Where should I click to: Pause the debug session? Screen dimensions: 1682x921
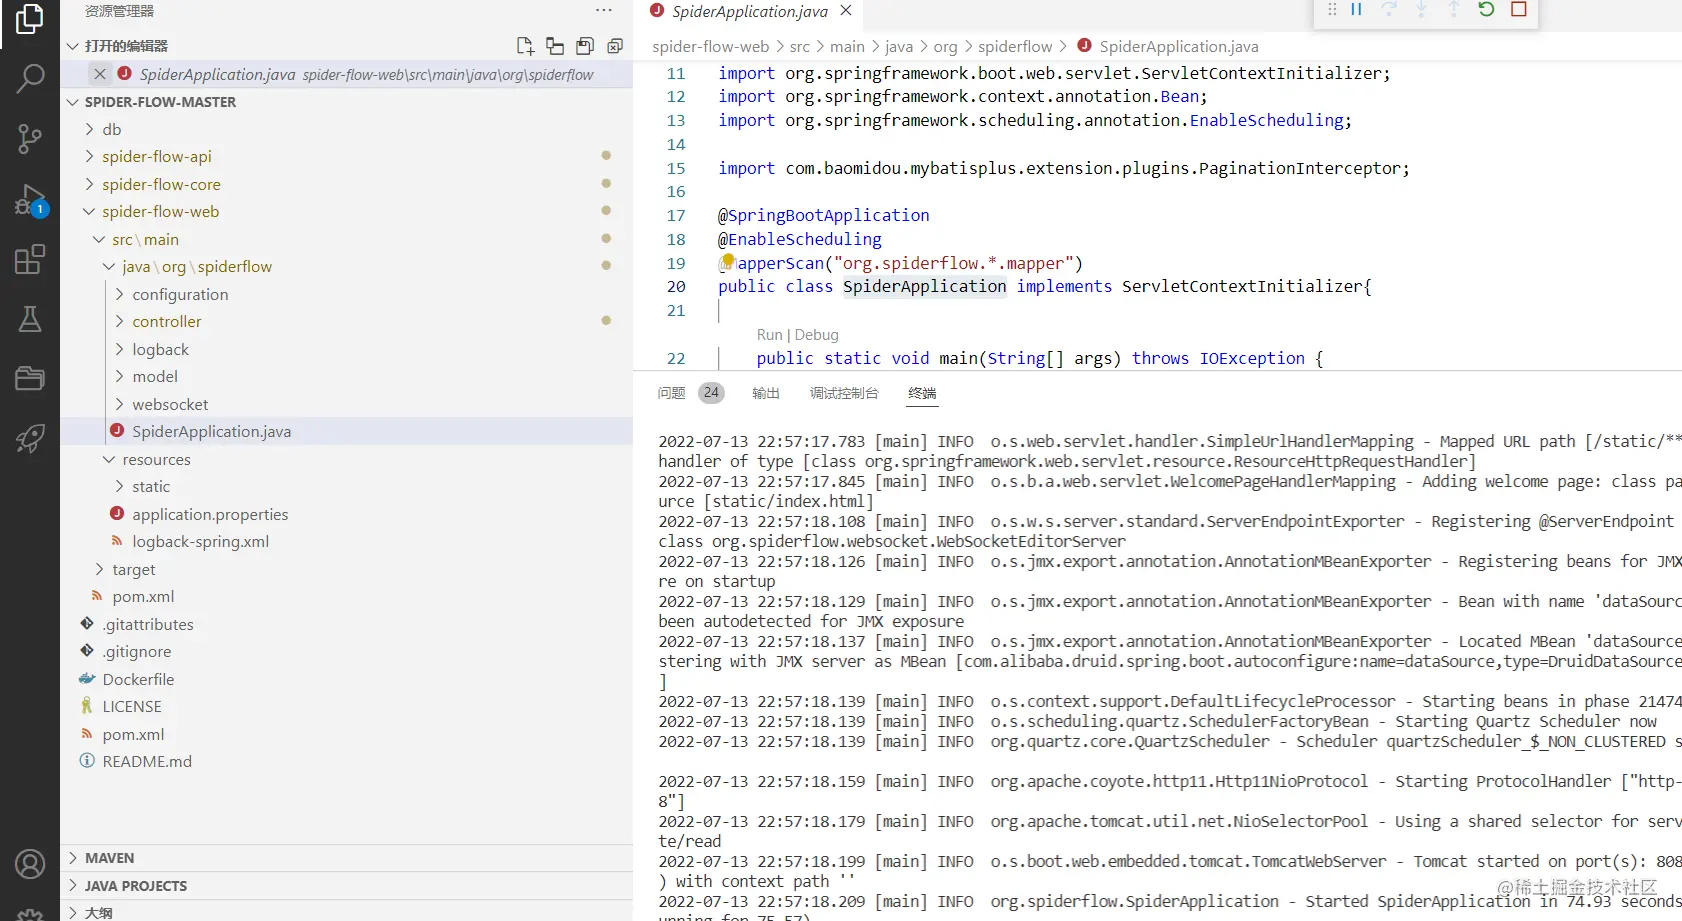(1357, 9)
